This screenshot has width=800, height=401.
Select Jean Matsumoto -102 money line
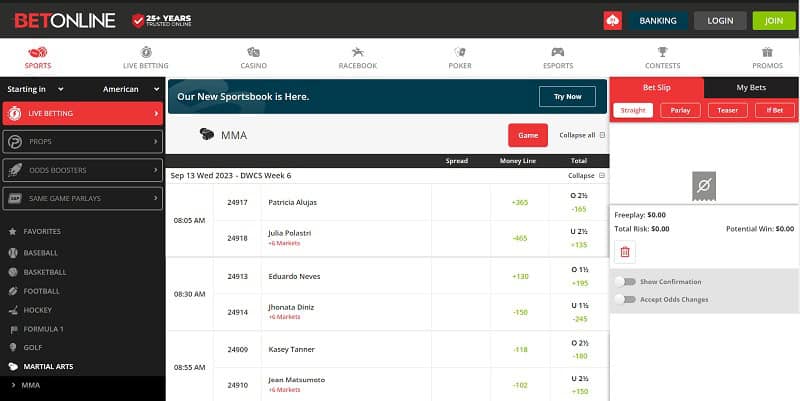tap(520, 385)
